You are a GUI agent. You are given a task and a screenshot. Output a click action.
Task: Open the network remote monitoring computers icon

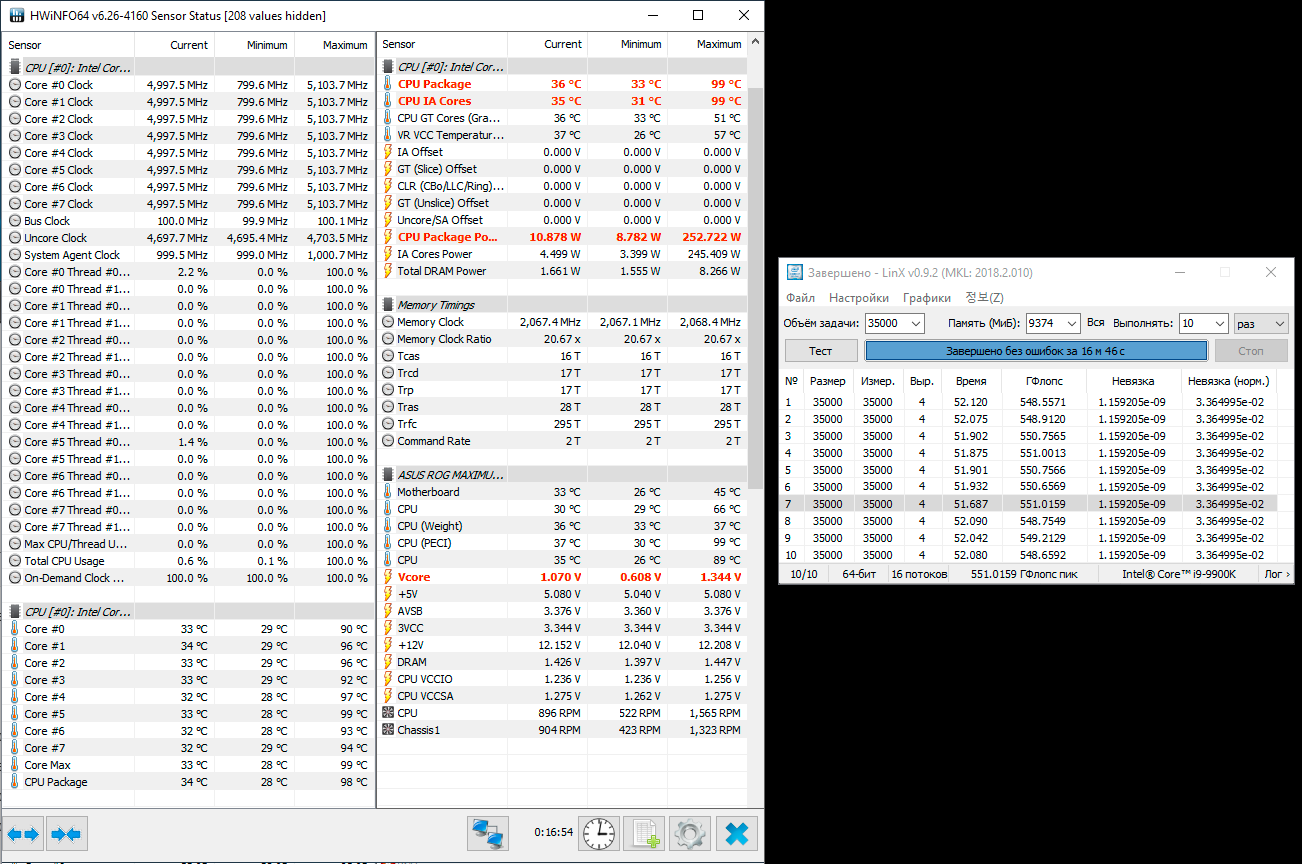tap(488, 833)
